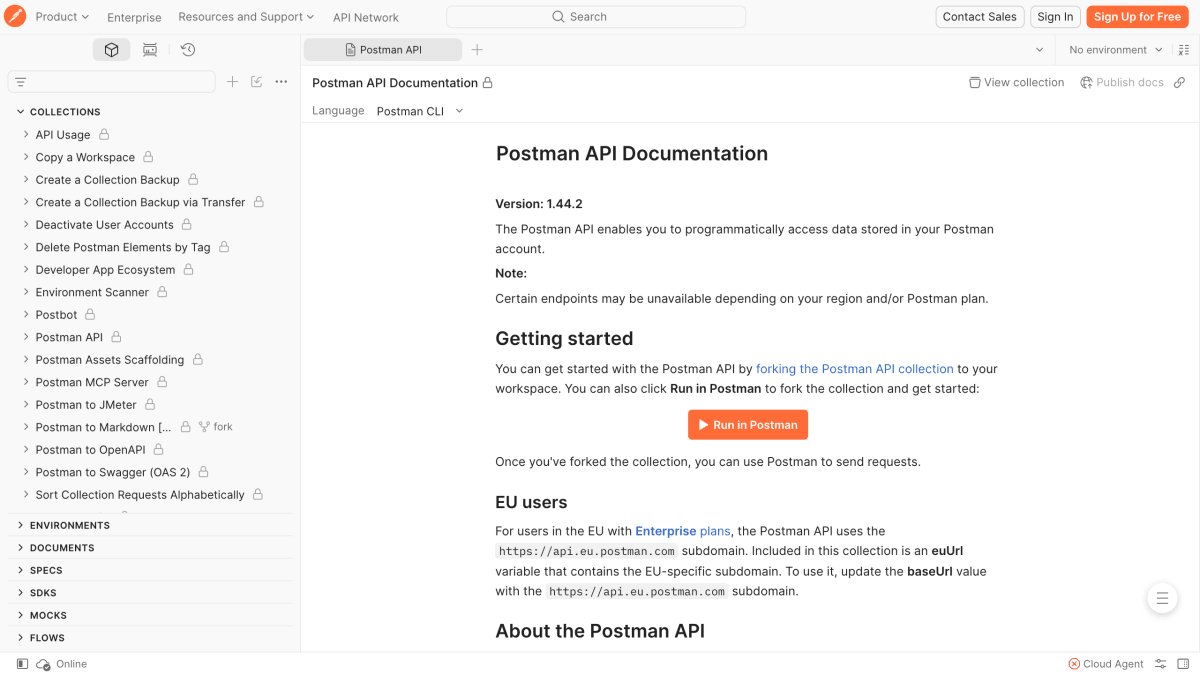Image resolution: width=1200 pixels, height=675 pixels.
Task: Open the floating table of contents button
Action: [x=1161, y=599]
